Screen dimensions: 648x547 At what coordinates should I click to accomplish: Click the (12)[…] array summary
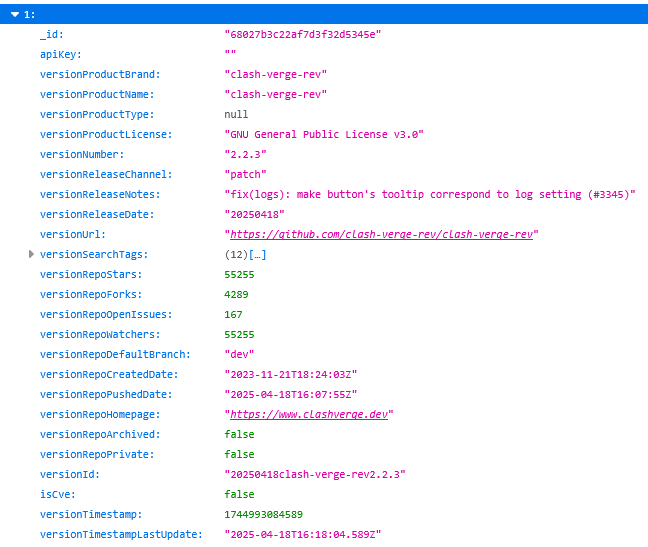(245, 254)
